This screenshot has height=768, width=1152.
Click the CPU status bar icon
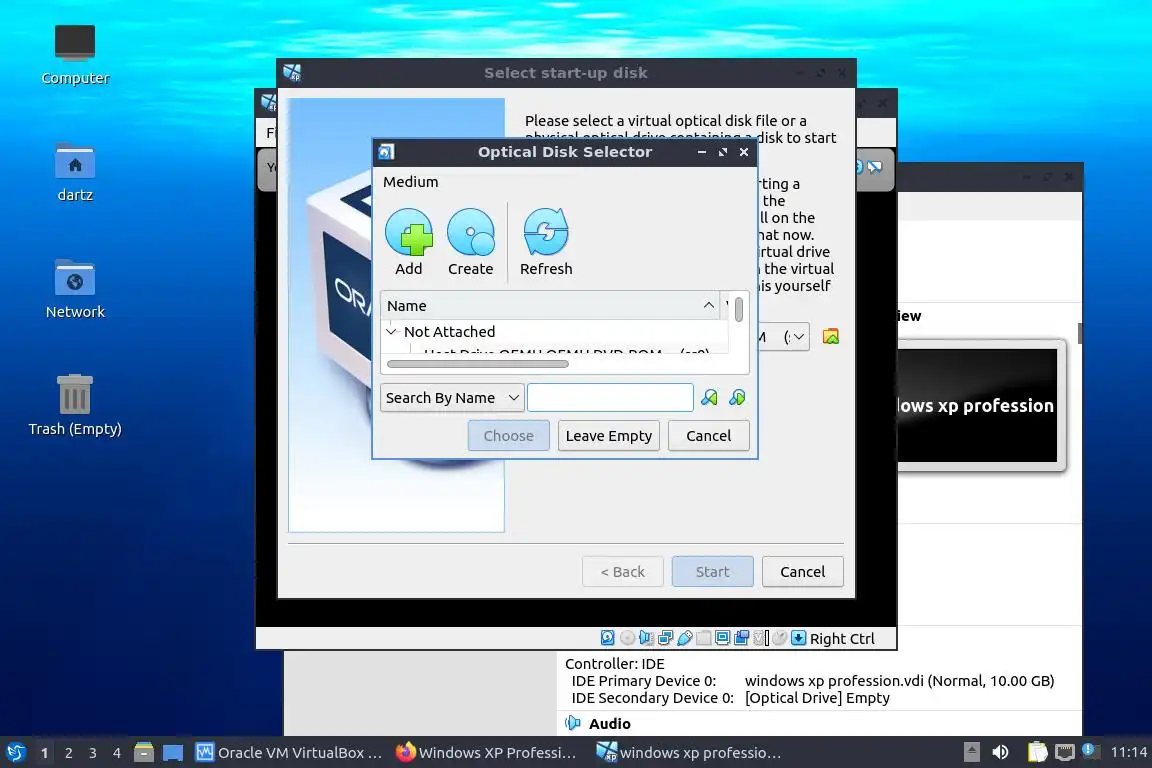click(x=761, y=638)
